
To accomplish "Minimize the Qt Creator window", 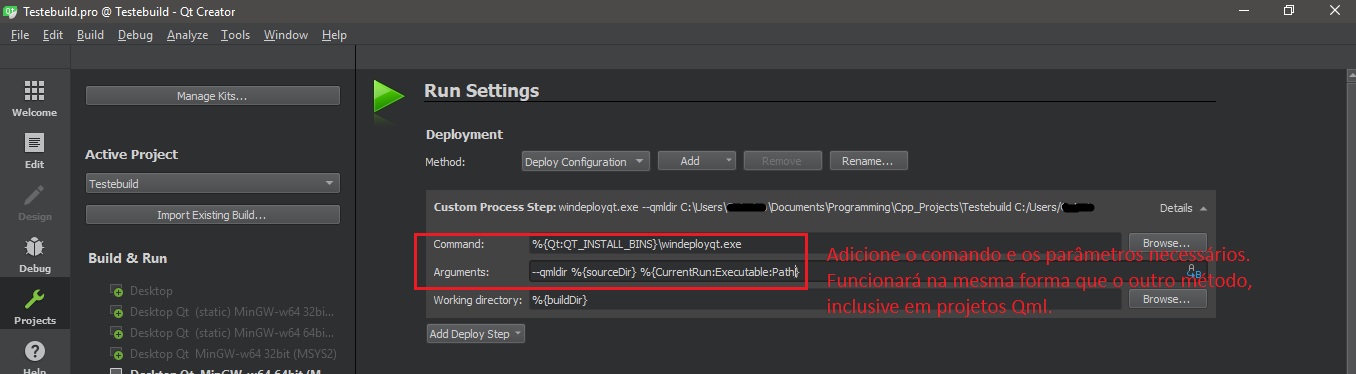I will click(x=1243, y=10).
